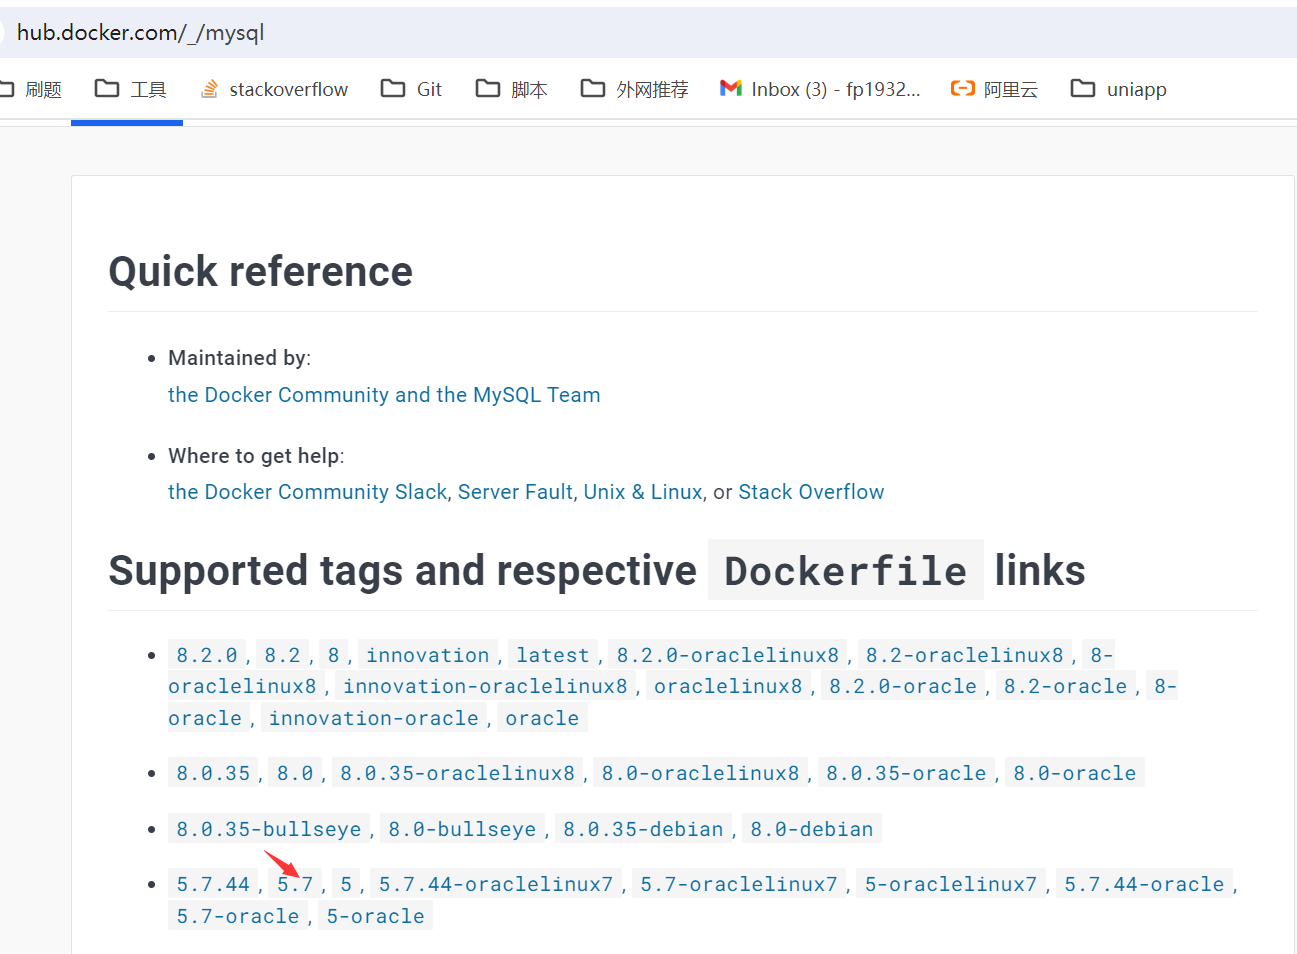Click the innovation-oraclelinux8 tag link
Screen dimensions: 1297x954
[485, 686]
